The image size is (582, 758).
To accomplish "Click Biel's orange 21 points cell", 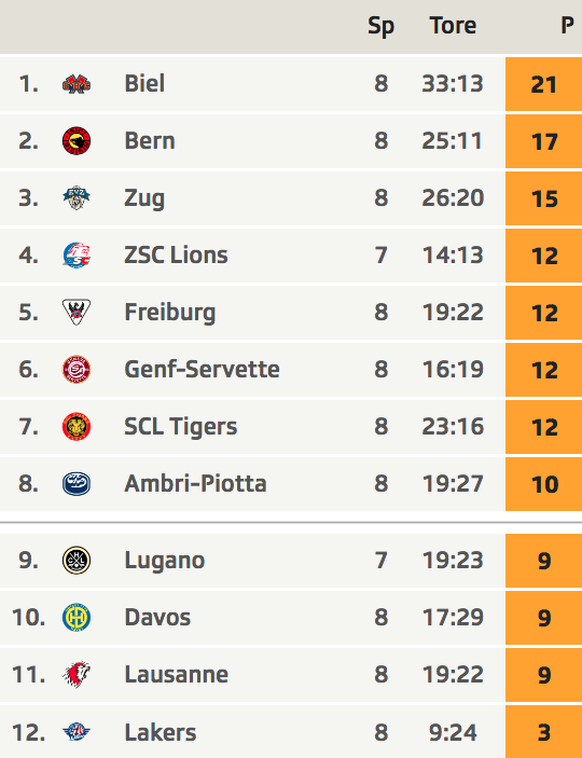I will tap(544, 84).
